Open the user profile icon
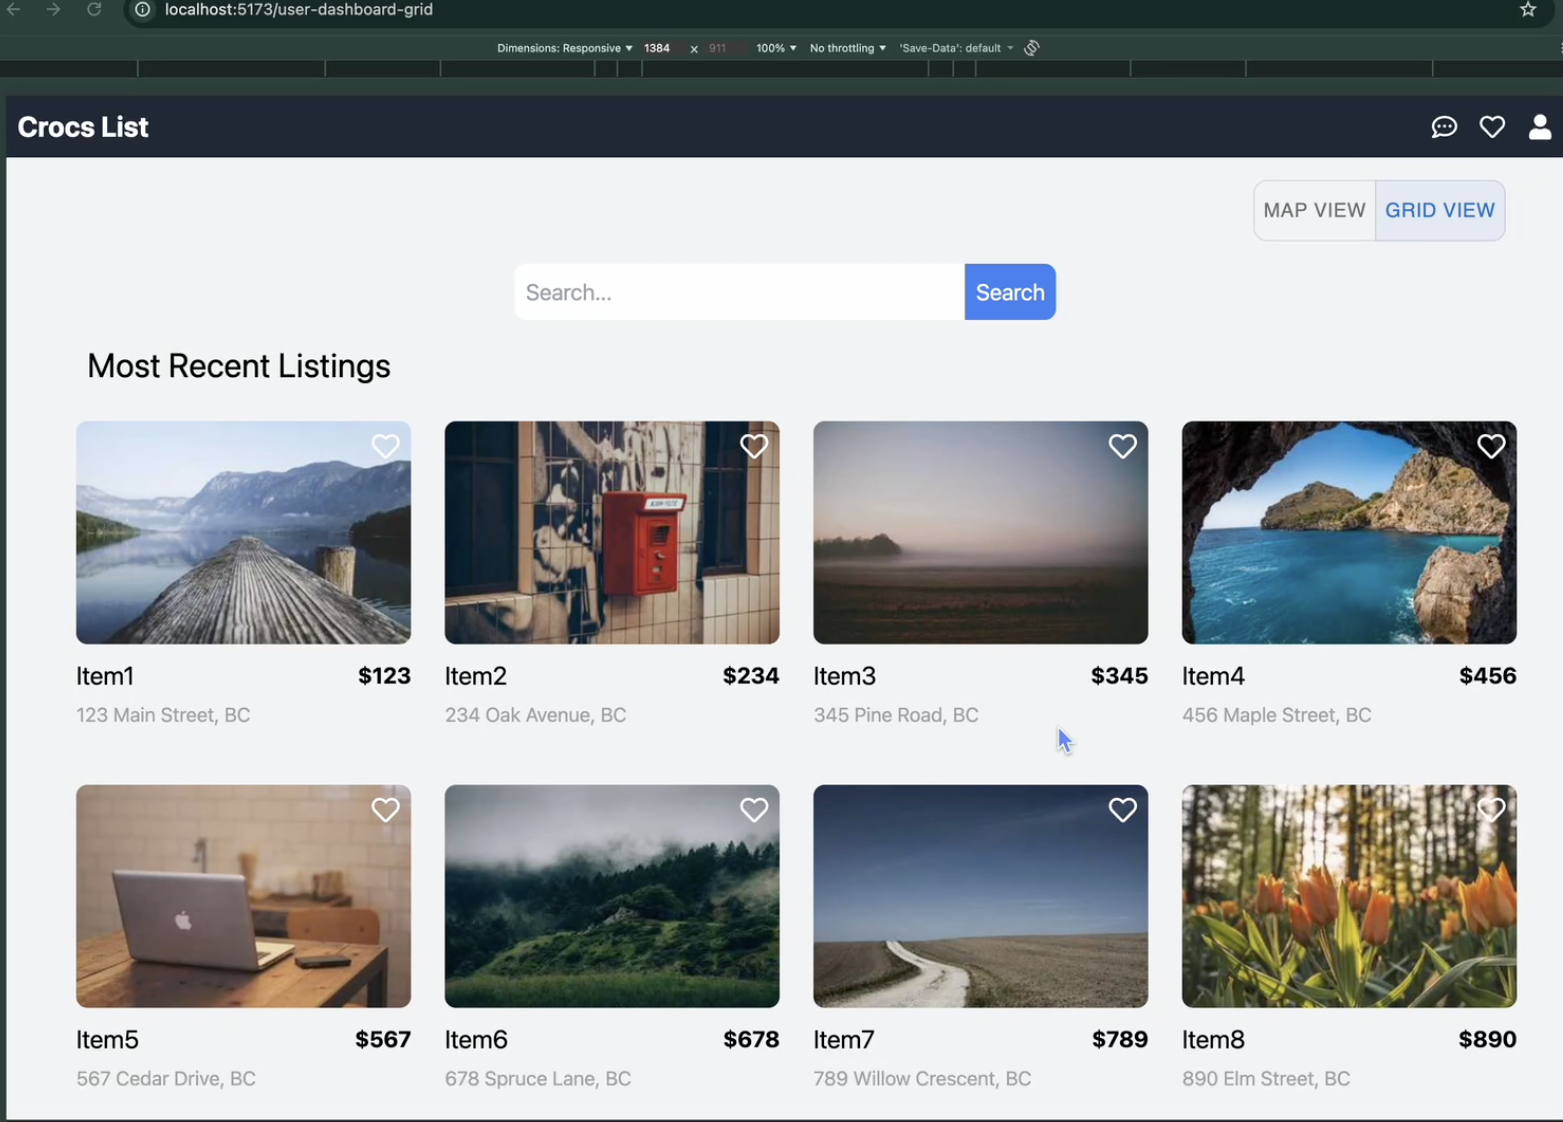The image size is (1563, 1122). [x=1539, y=127]
